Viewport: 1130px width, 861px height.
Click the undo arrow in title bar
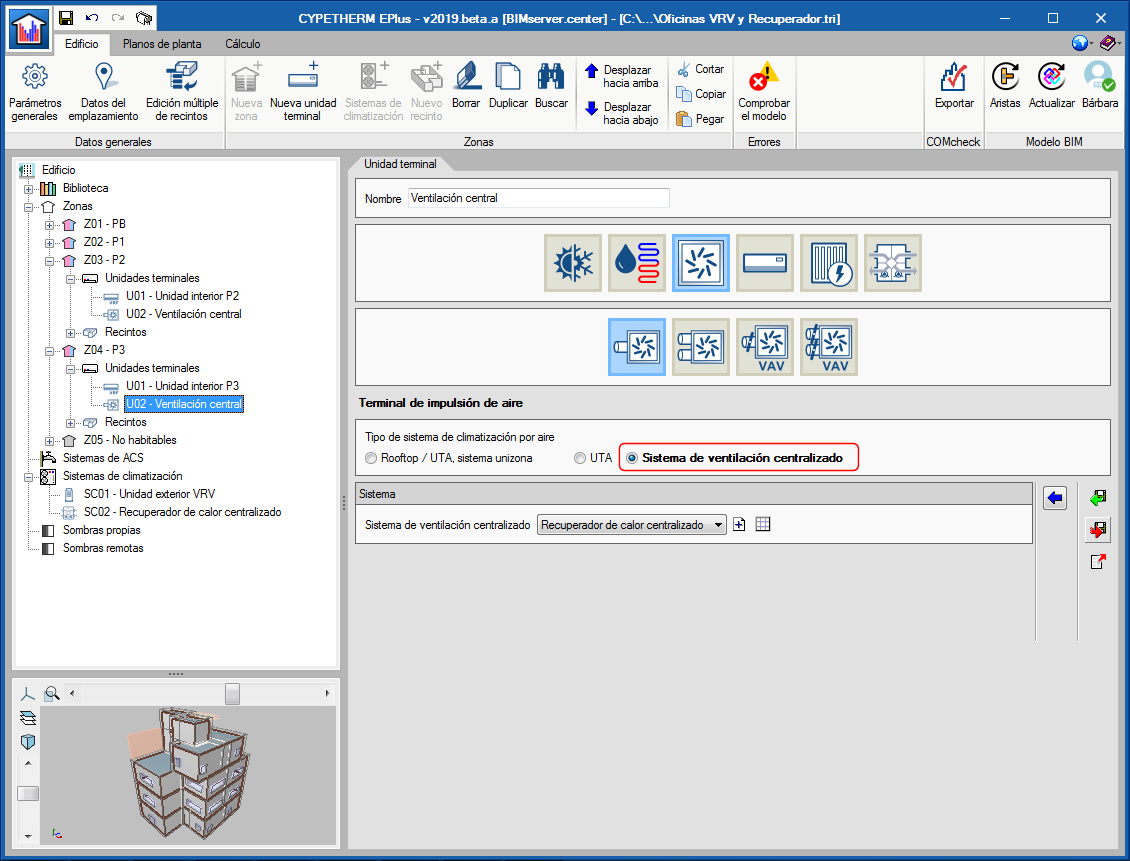coord(92,18)
